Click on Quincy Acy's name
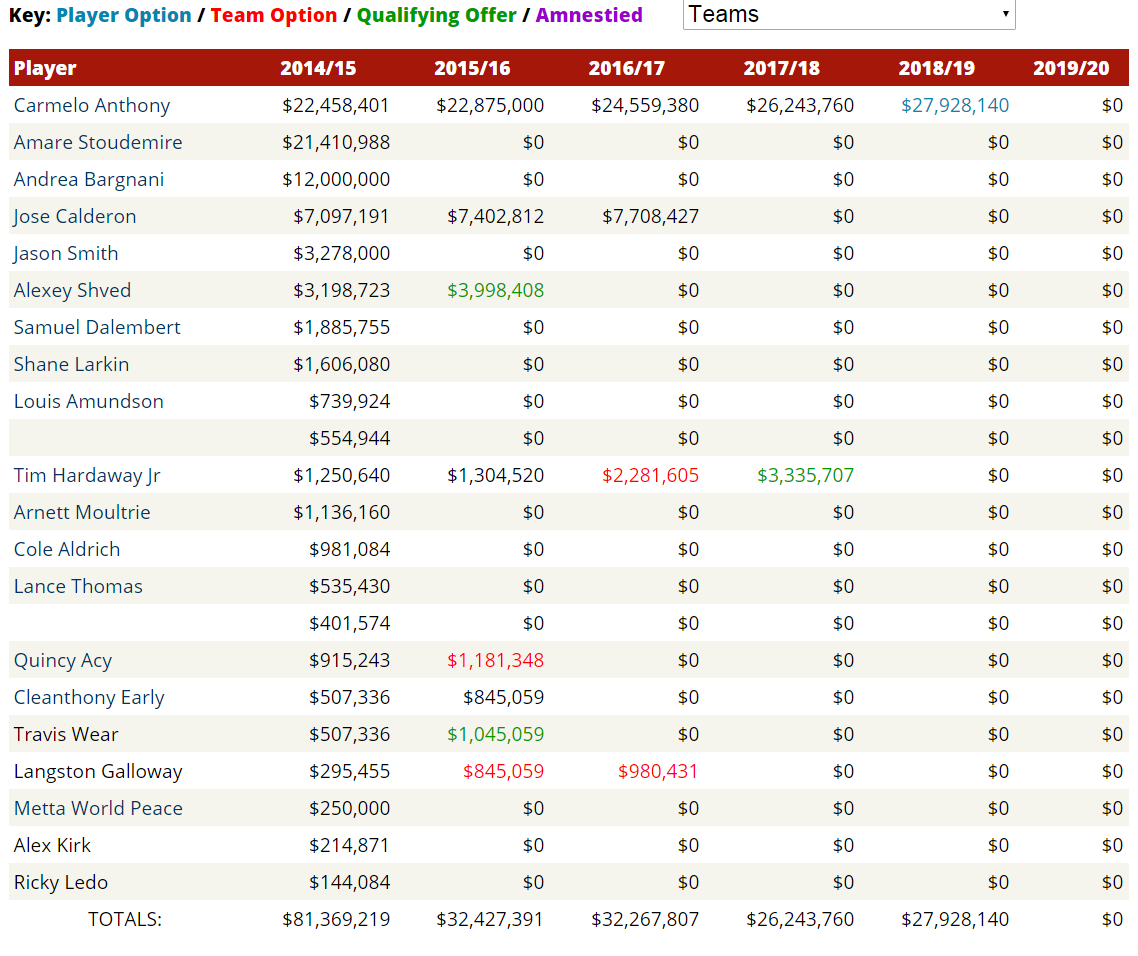Viewport: 1138px width, 956px height. click(x=63, y=661)
